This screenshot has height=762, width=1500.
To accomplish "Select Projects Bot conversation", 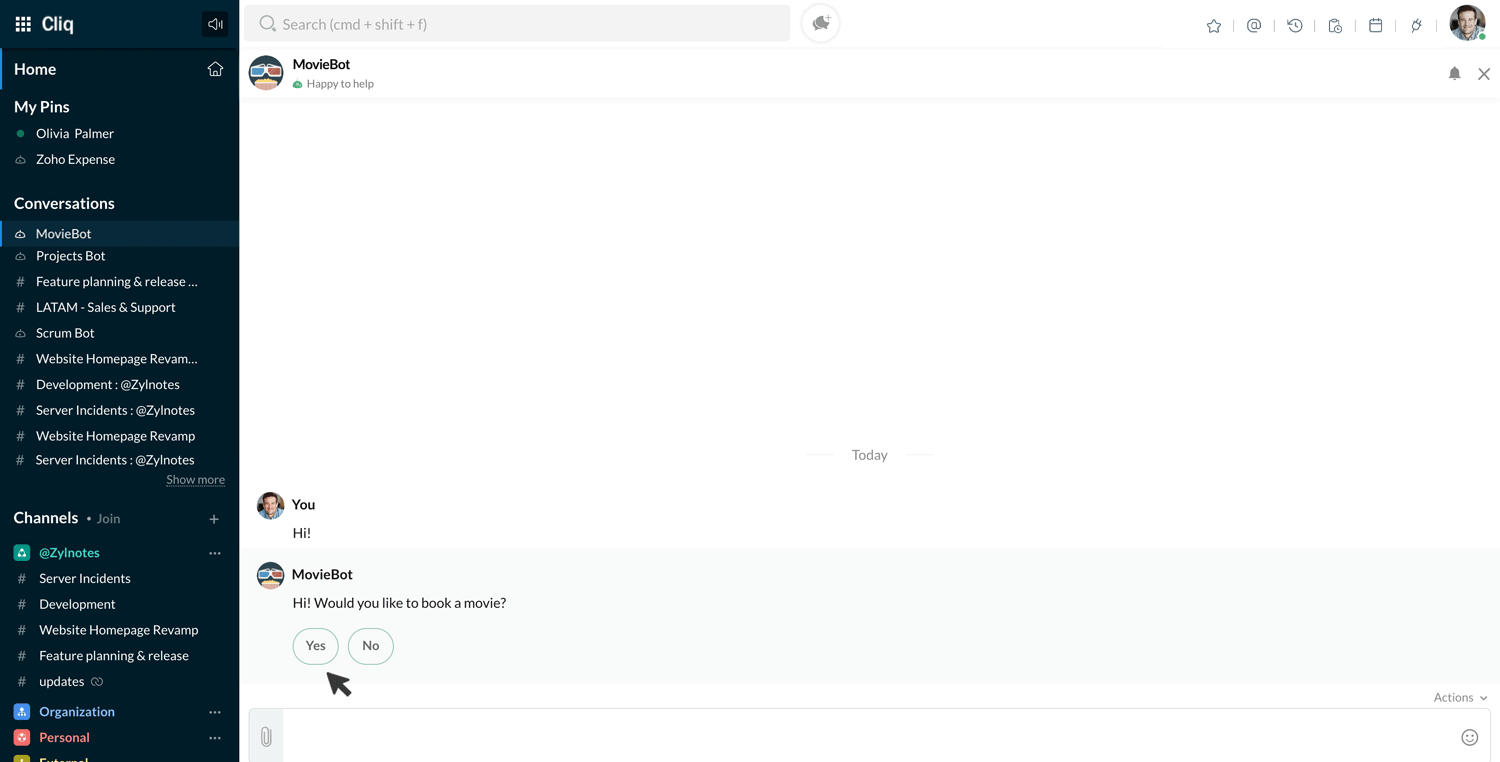I will (x=70, y=256).
